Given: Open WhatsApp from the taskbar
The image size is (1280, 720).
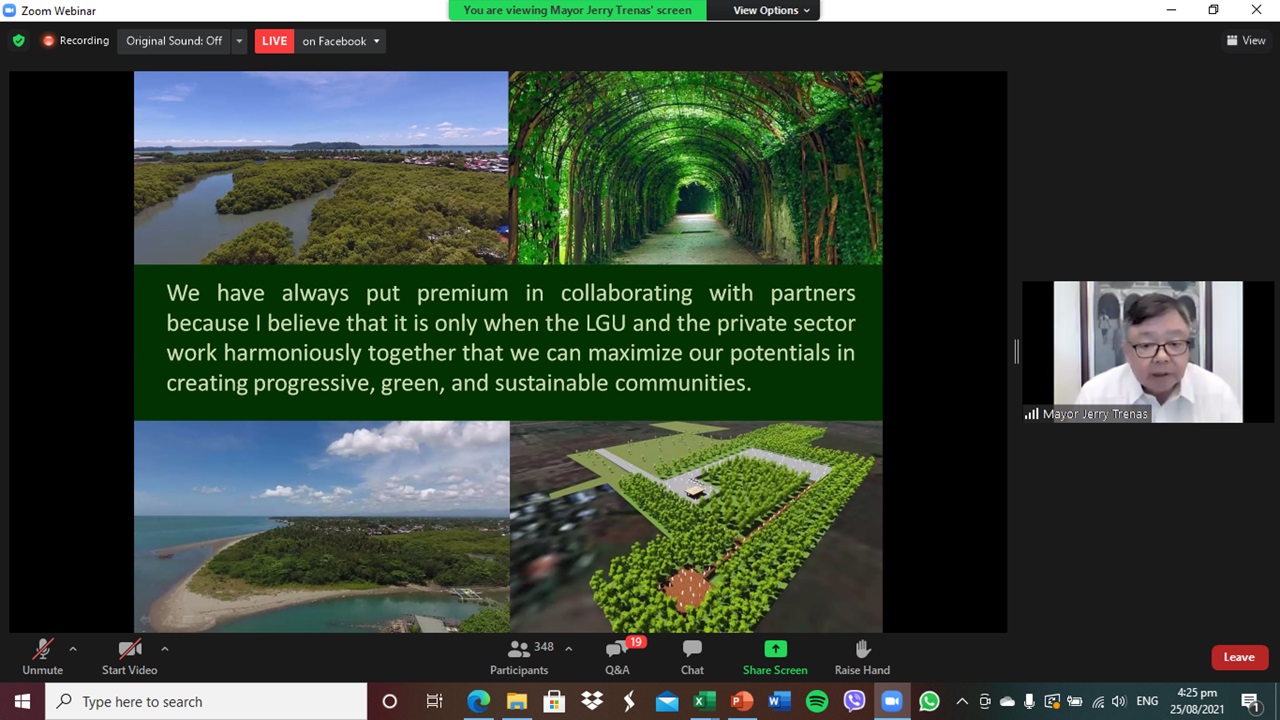Looking at the screenshot, I should coord(929,701).
